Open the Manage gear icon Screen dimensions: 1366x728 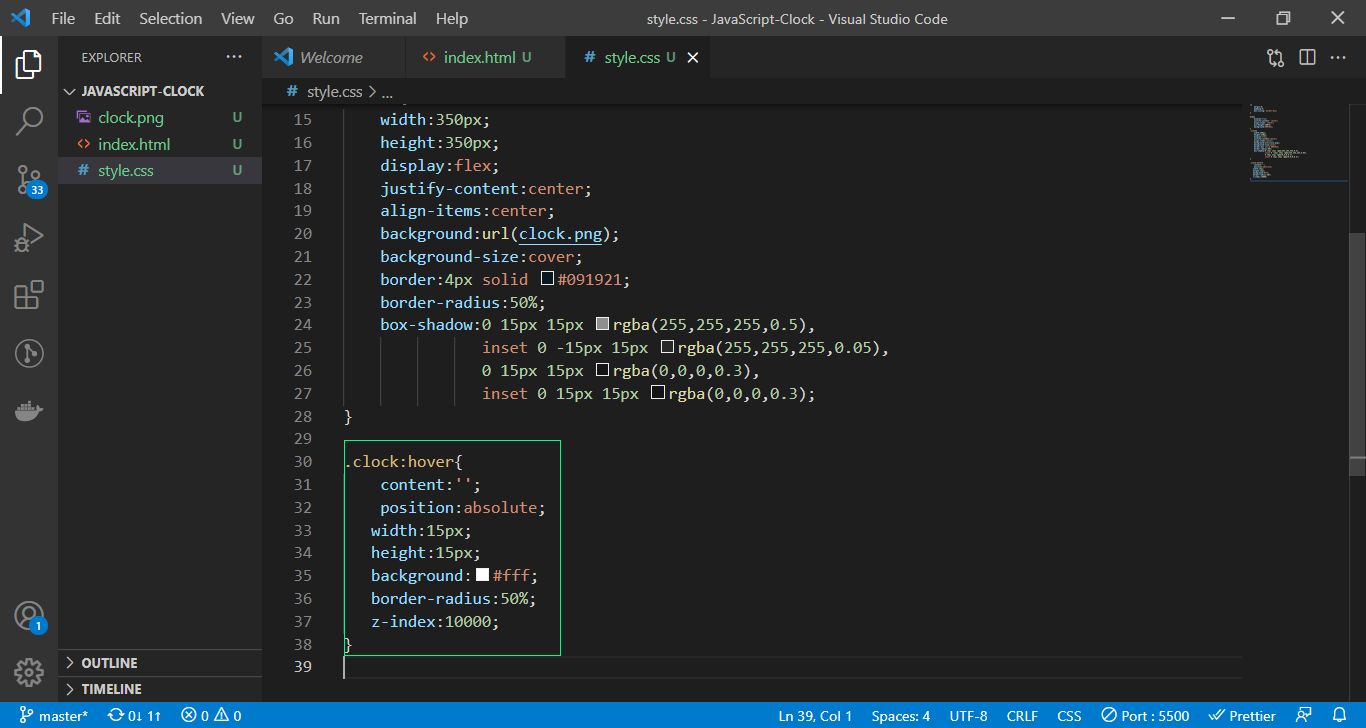tap(29, 672)
